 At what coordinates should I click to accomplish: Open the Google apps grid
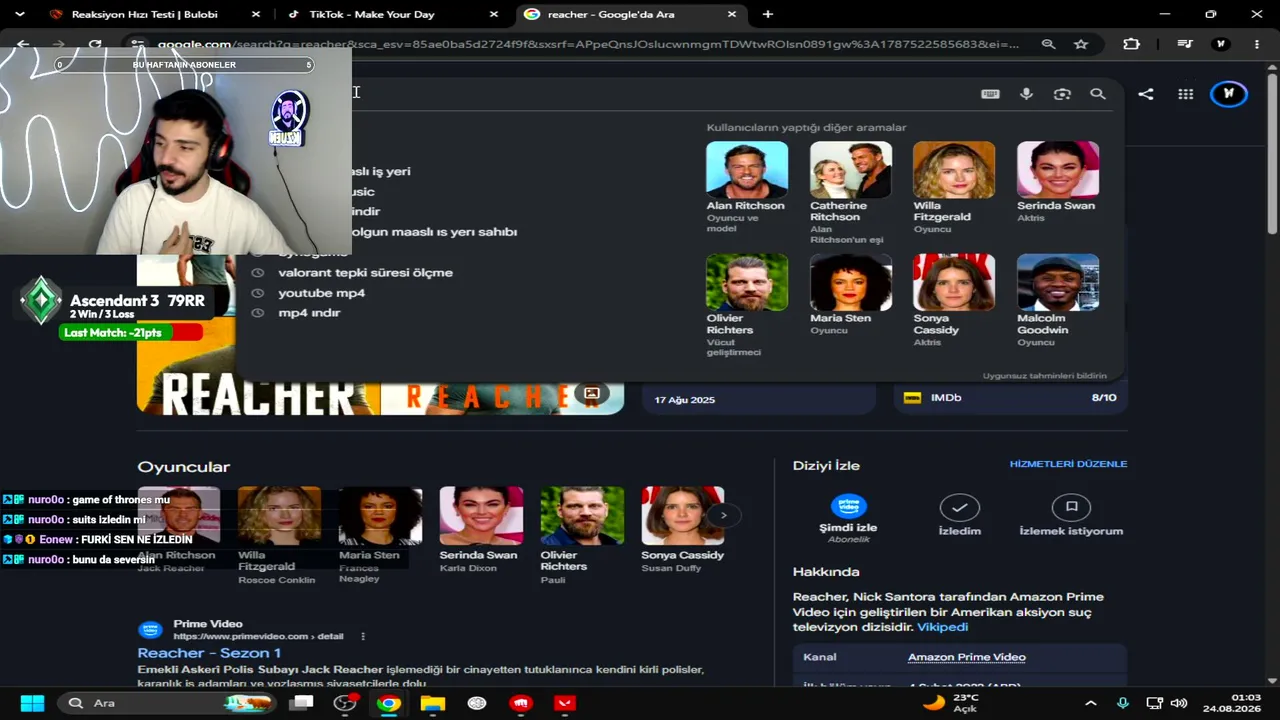(1186, 94)
